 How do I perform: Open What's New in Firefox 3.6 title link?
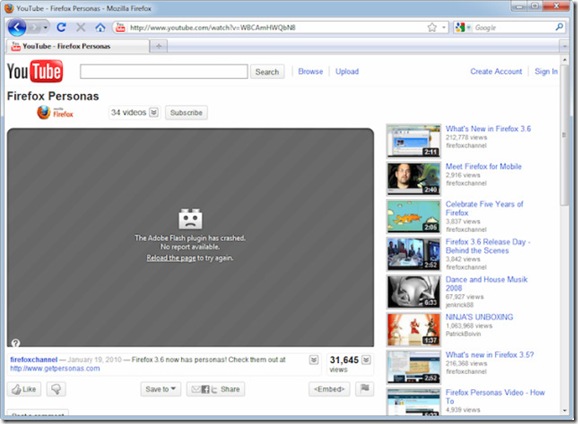(488, 129)
